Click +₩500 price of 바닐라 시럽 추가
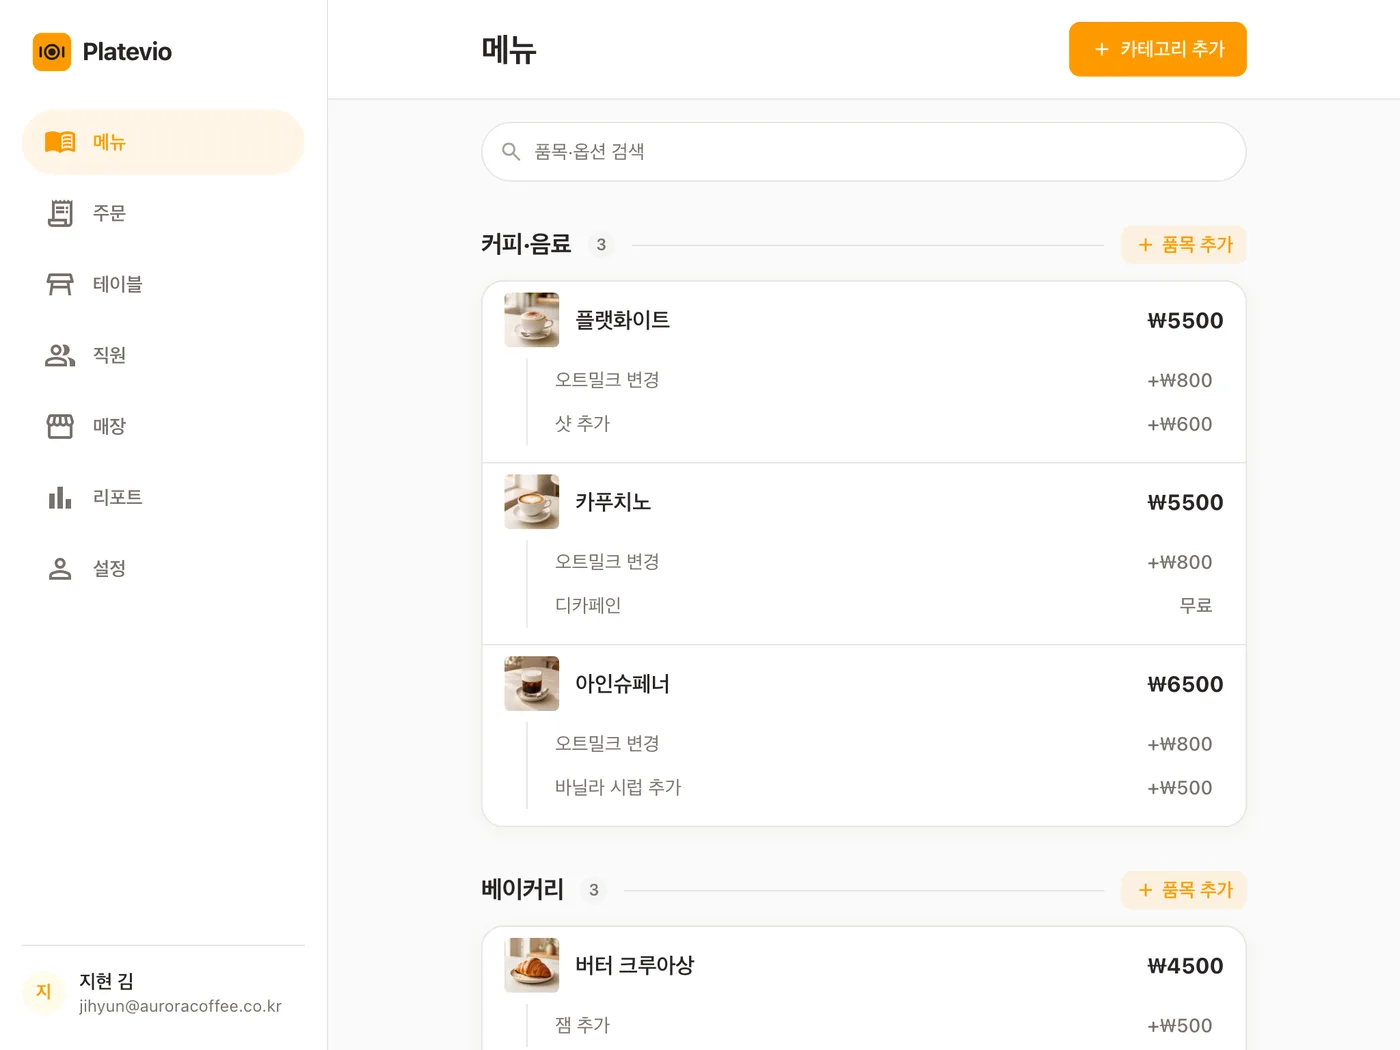 (x=1179, y=788)
